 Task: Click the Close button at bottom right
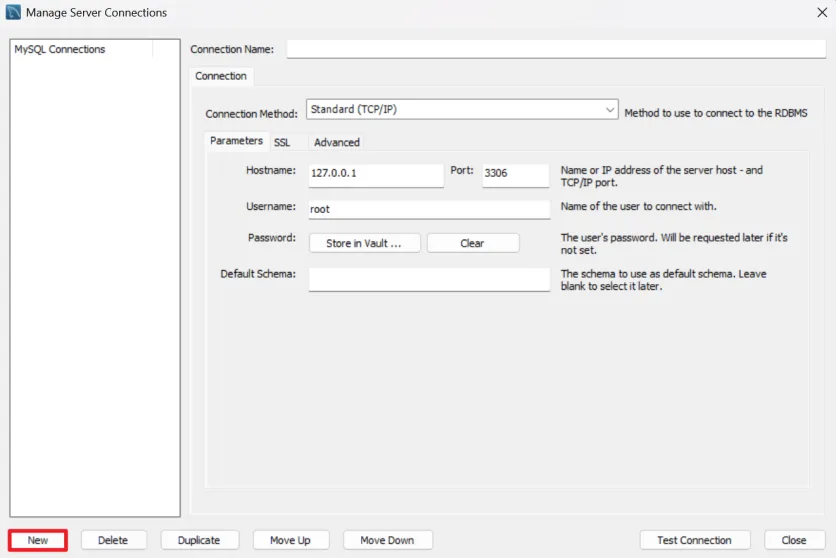[x=794, y=540]
